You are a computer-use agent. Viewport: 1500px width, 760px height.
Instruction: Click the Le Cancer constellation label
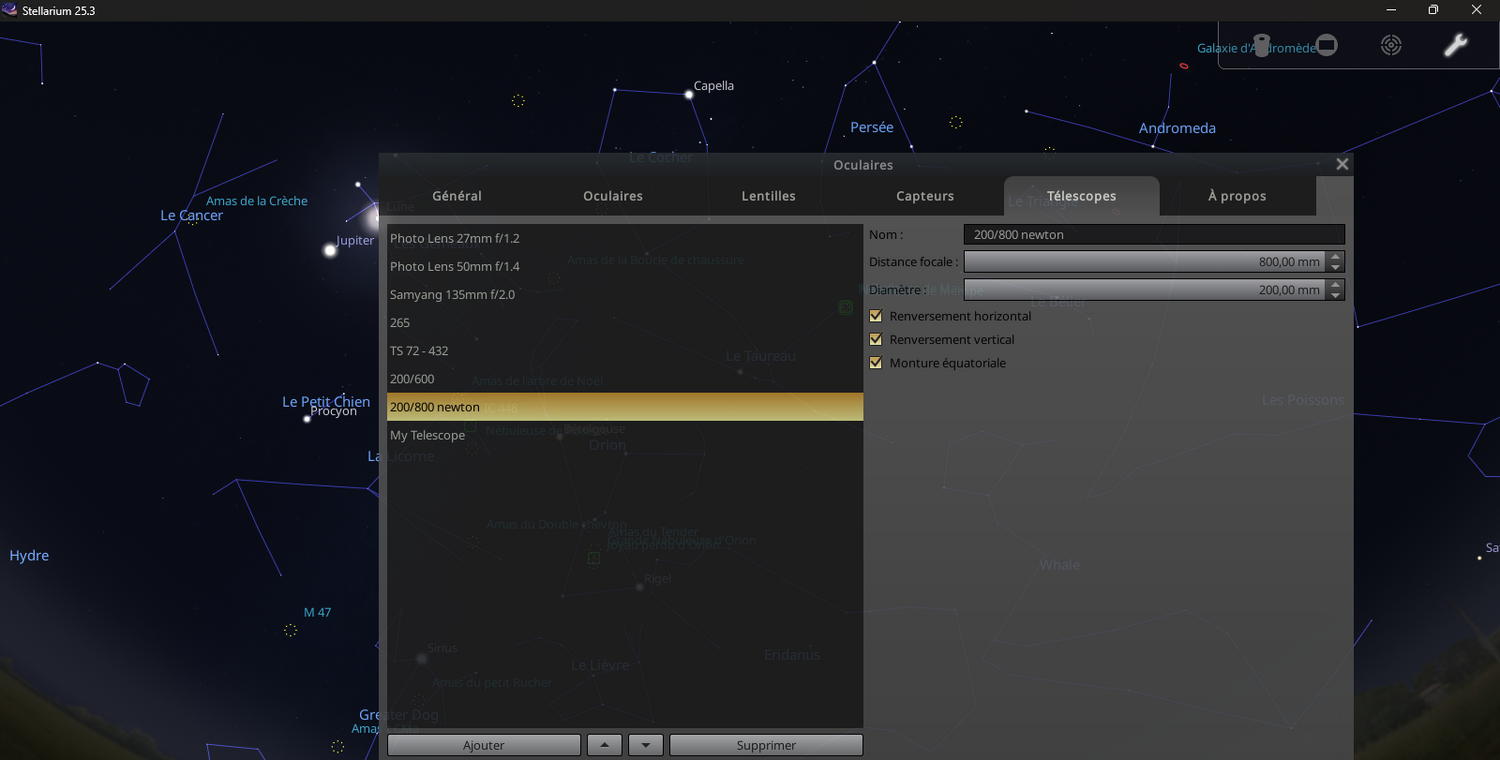(x=192, y=215)
